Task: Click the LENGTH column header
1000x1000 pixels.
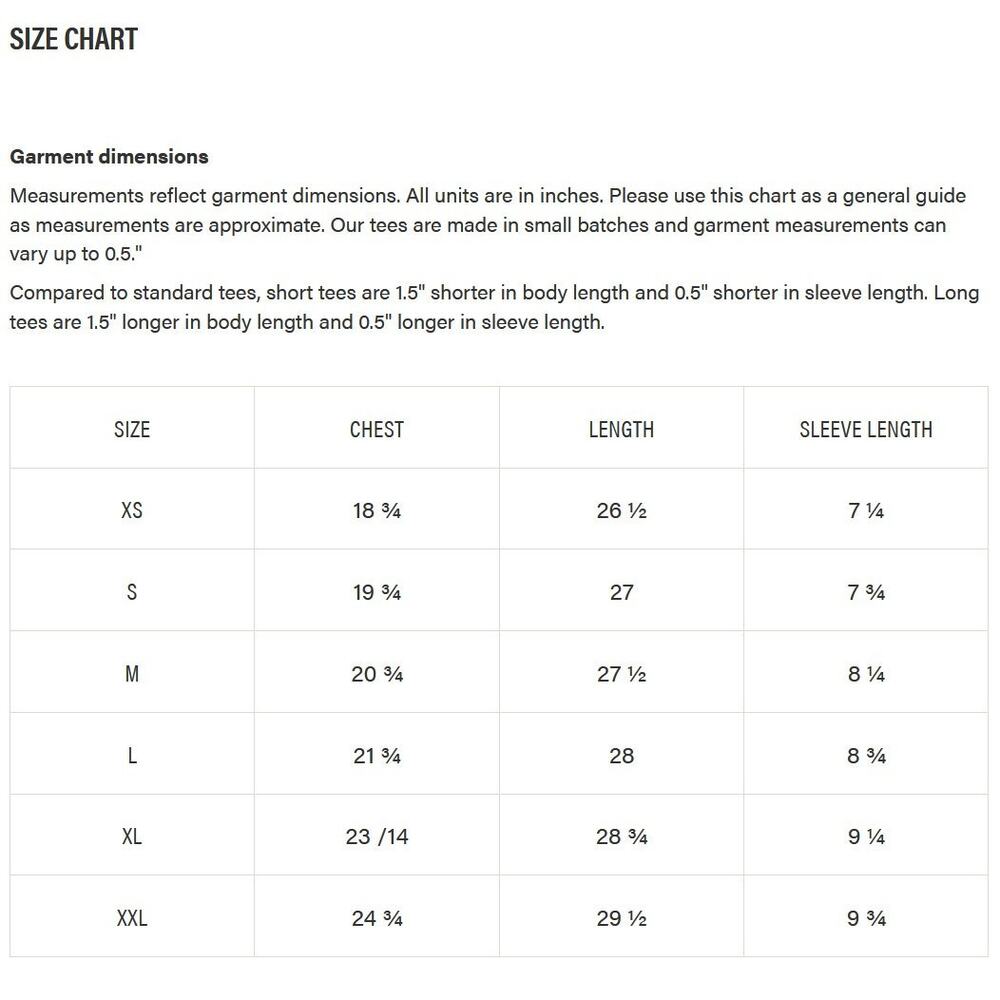Action: coord(621,429)
